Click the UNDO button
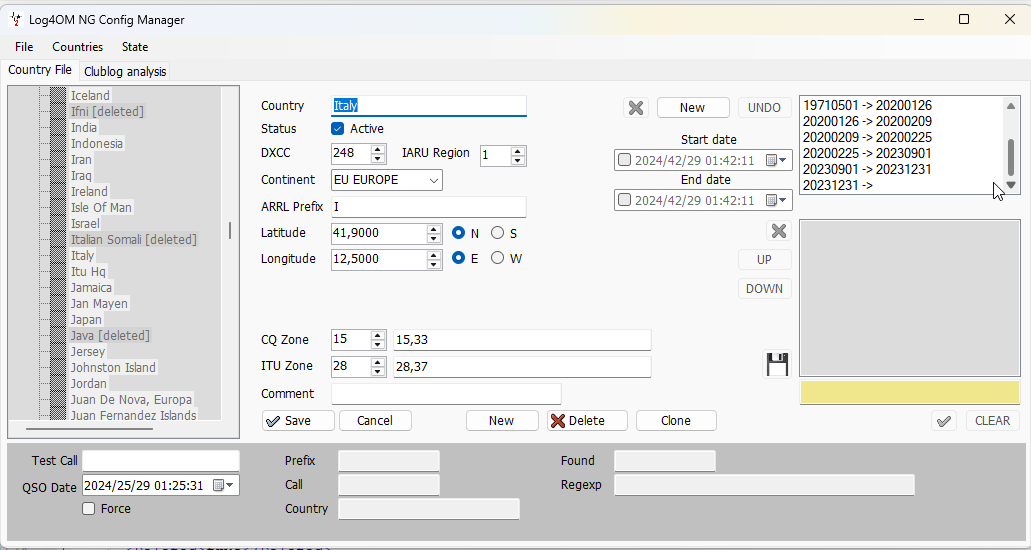The image size is (1031, 550). (x=764, y=107)
